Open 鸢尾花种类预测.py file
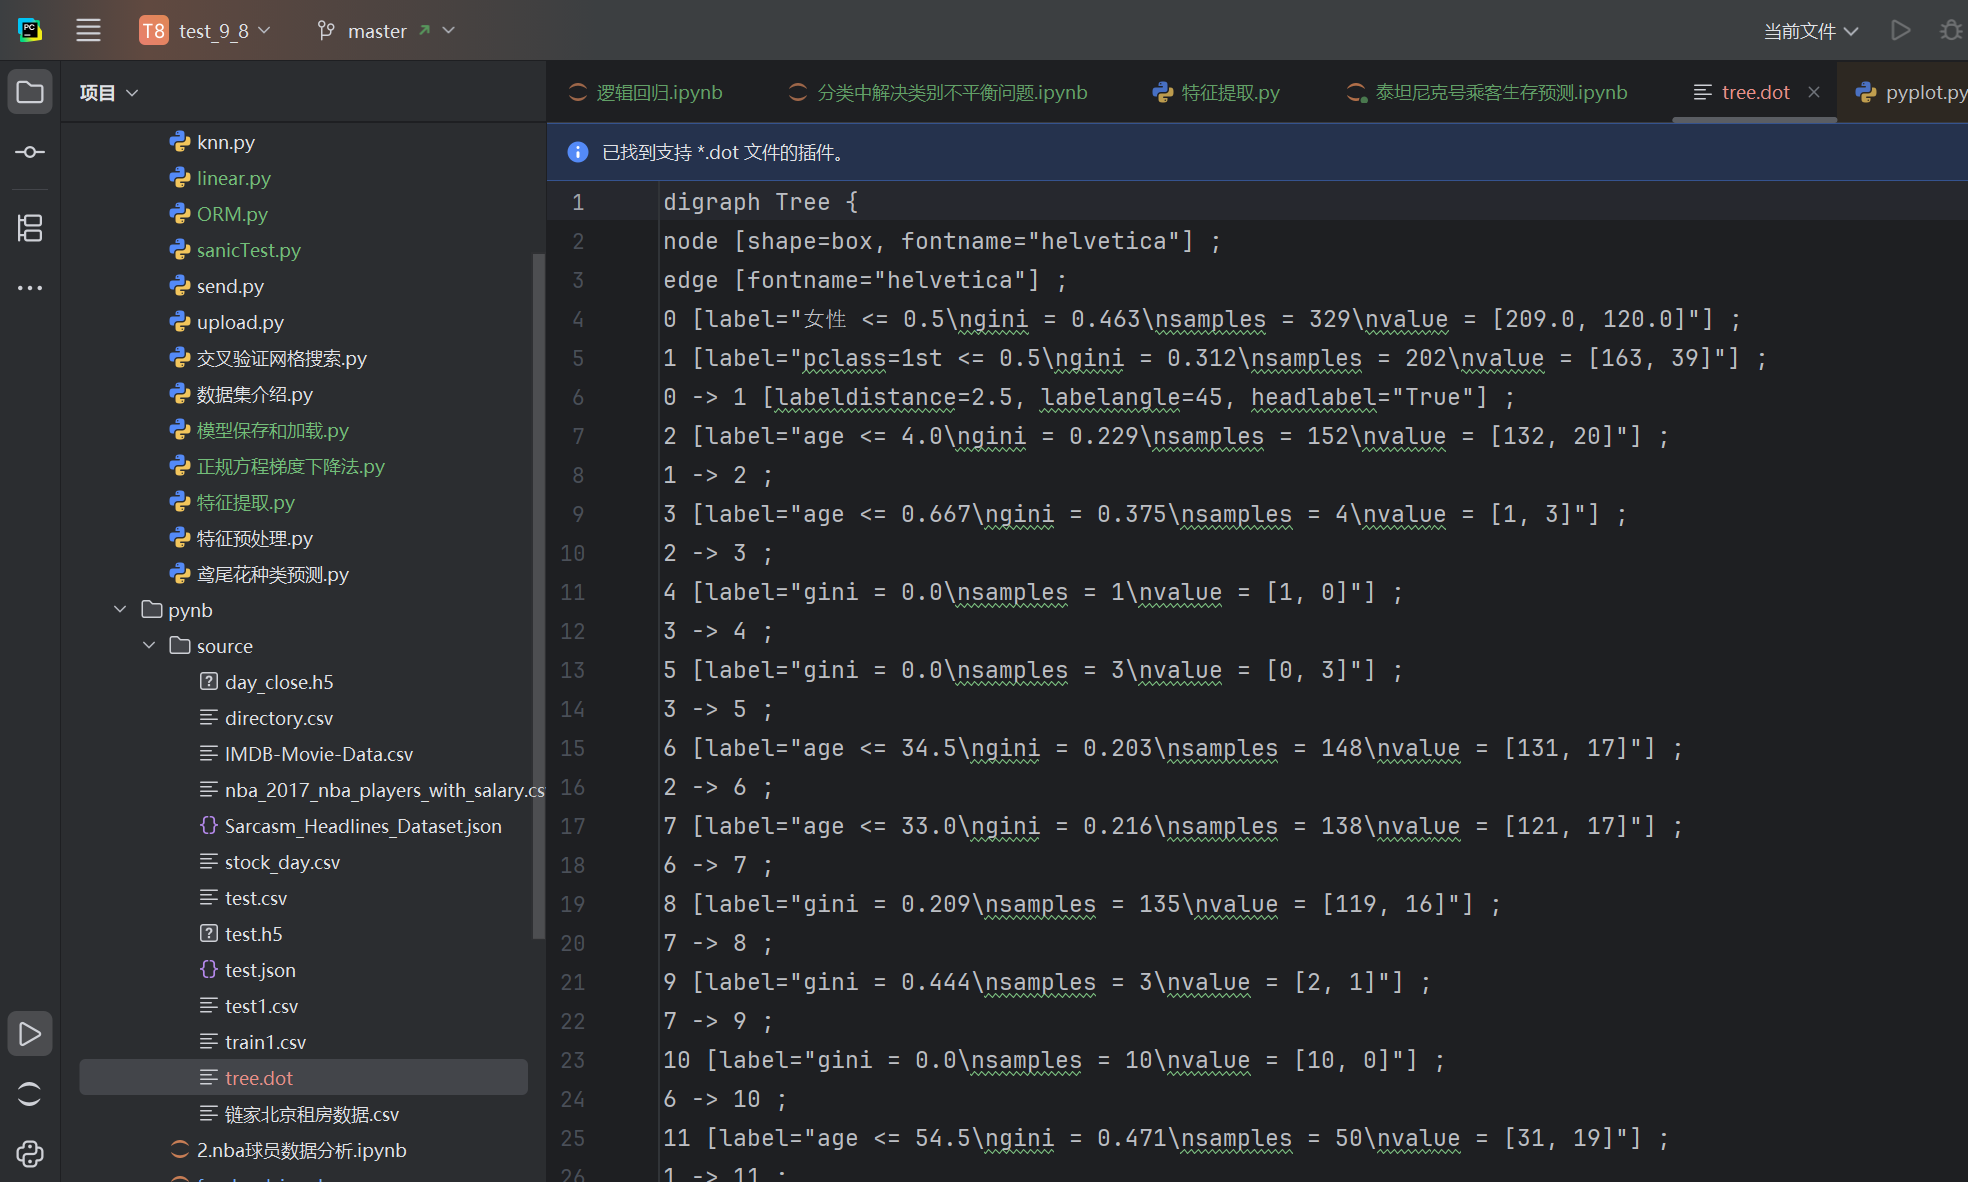 (272, 574)
